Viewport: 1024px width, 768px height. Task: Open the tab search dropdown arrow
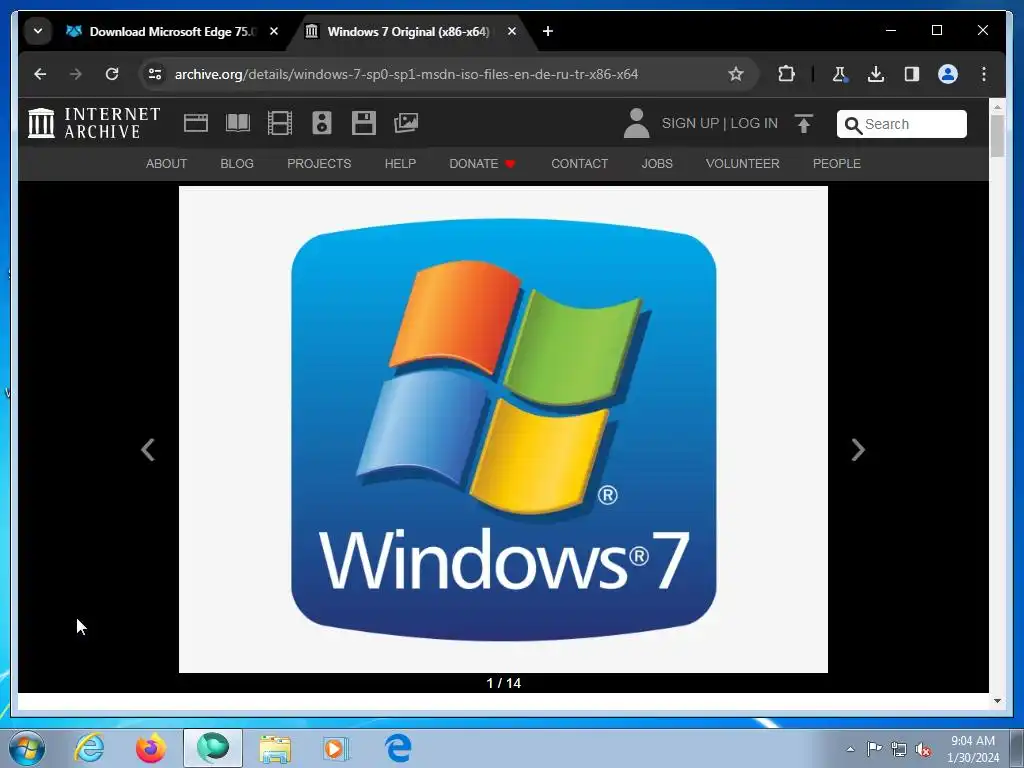38,31
